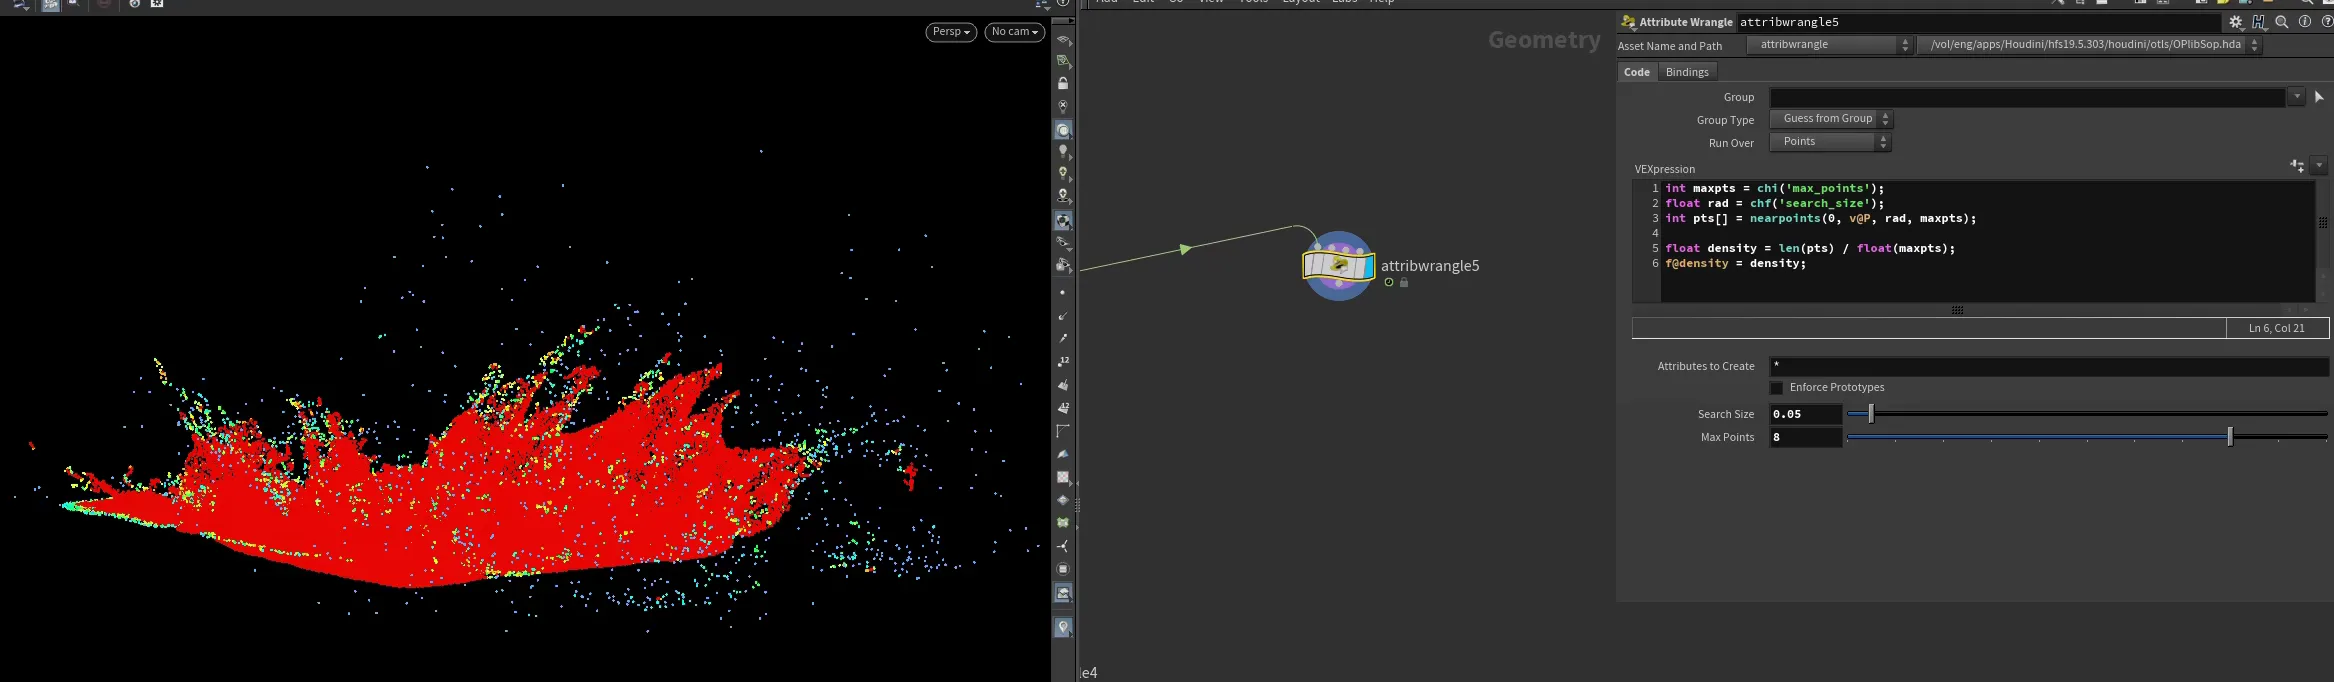
Task: Switch to the Code tab
Action: point(1637,72)
